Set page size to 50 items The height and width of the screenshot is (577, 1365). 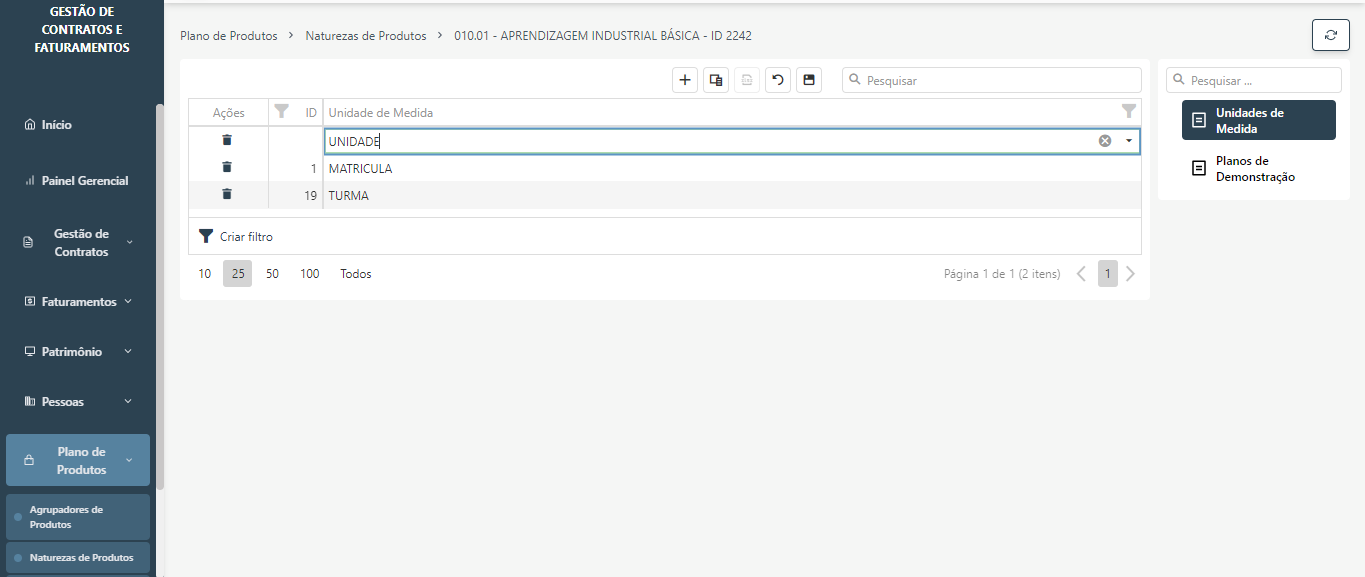[x=272, y=274]
